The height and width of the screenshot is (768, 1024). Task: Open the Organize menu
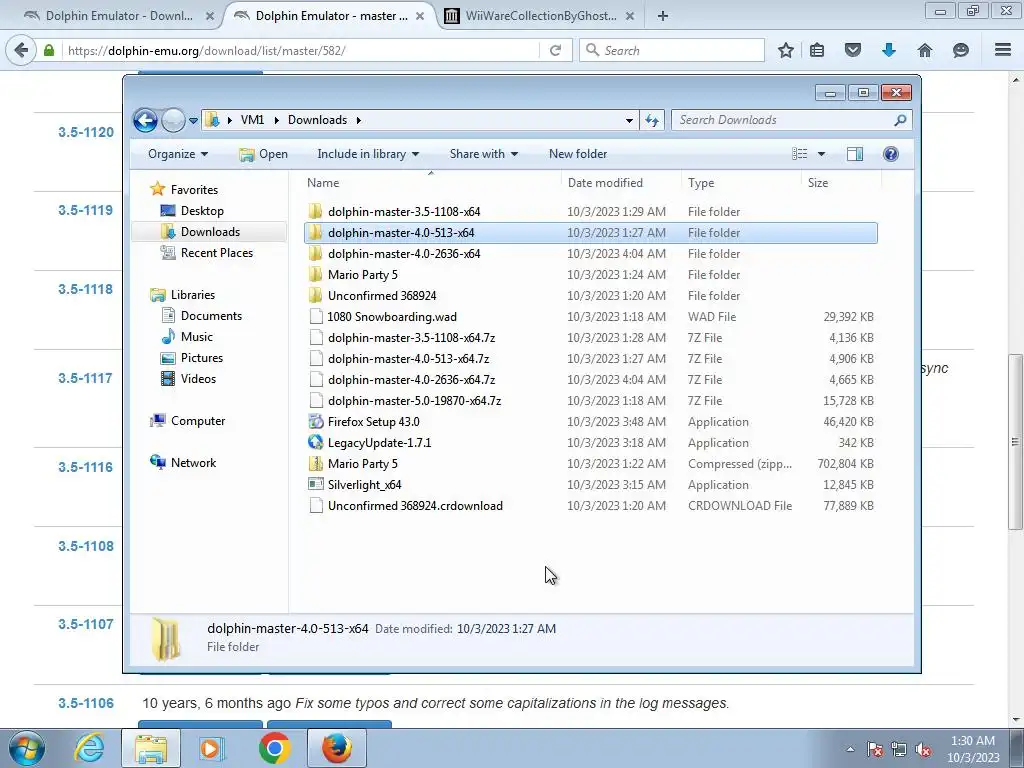(x=178, y=154)
